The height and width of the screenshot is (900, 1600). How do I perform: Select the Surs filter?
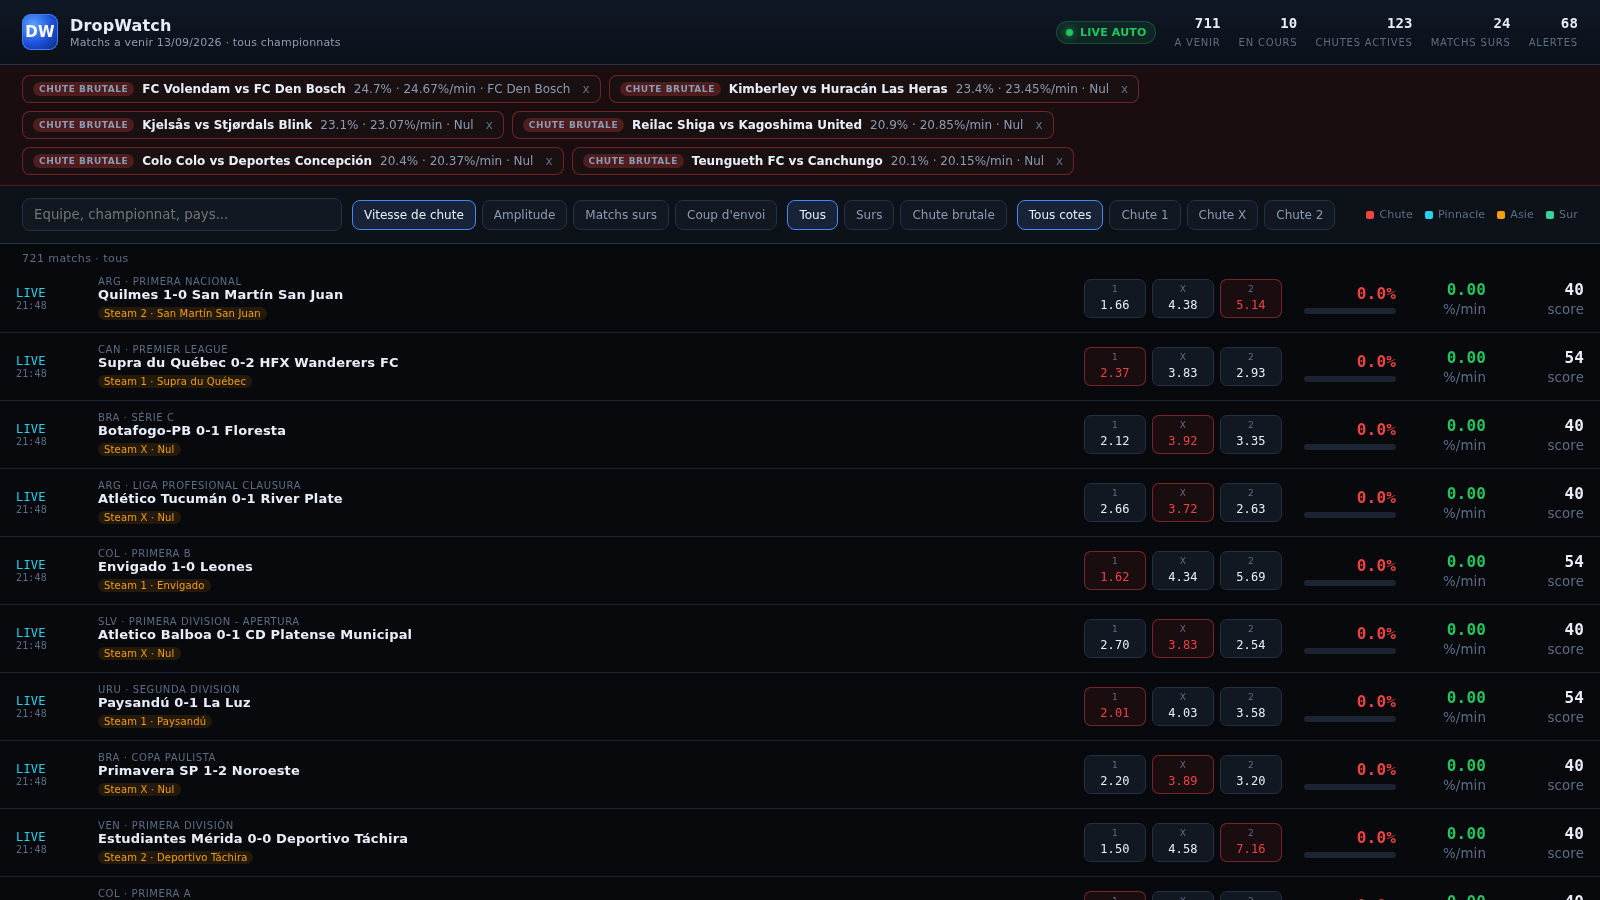point(869,215)
